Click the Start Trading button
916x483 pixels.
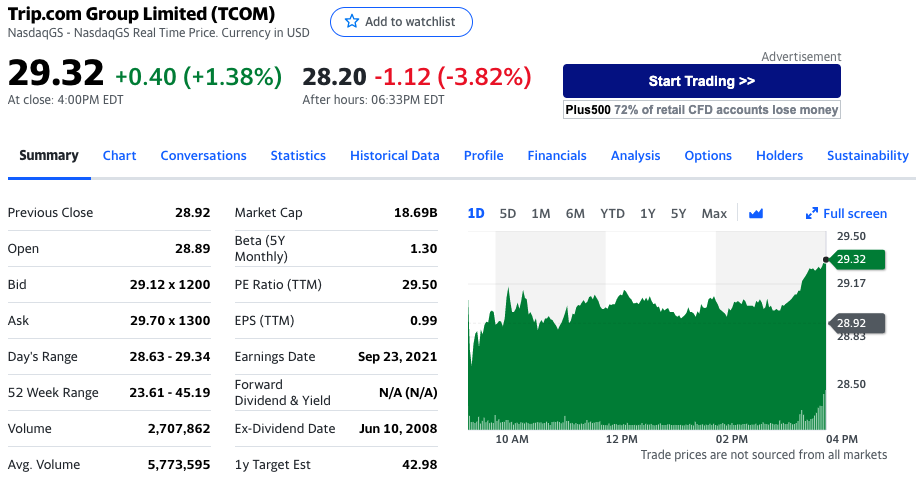701,81
